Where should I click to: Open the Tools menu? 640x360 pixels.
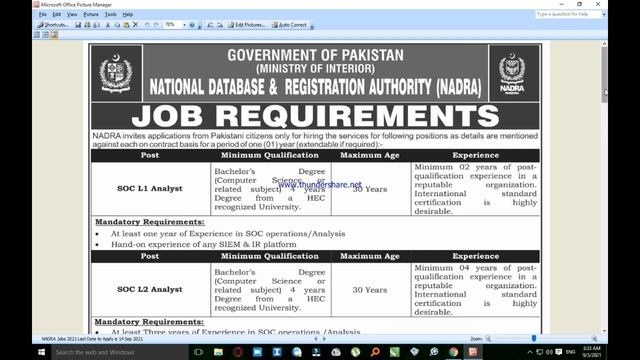tap(110, 14)
